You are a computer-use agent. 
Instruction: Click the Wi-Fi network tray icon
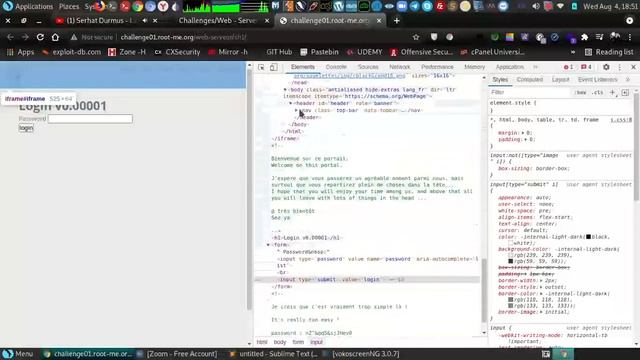click(560, 6)
